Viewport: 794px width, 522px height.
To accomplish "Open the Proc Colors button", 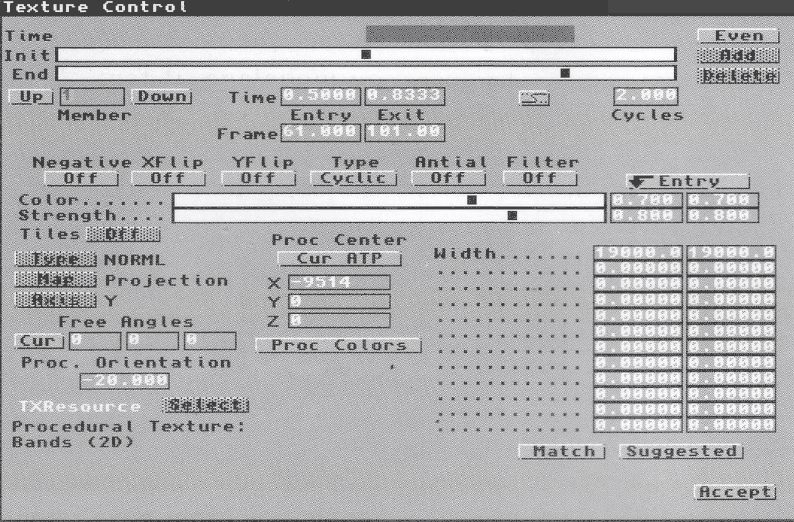I will [x=338, y=345].
